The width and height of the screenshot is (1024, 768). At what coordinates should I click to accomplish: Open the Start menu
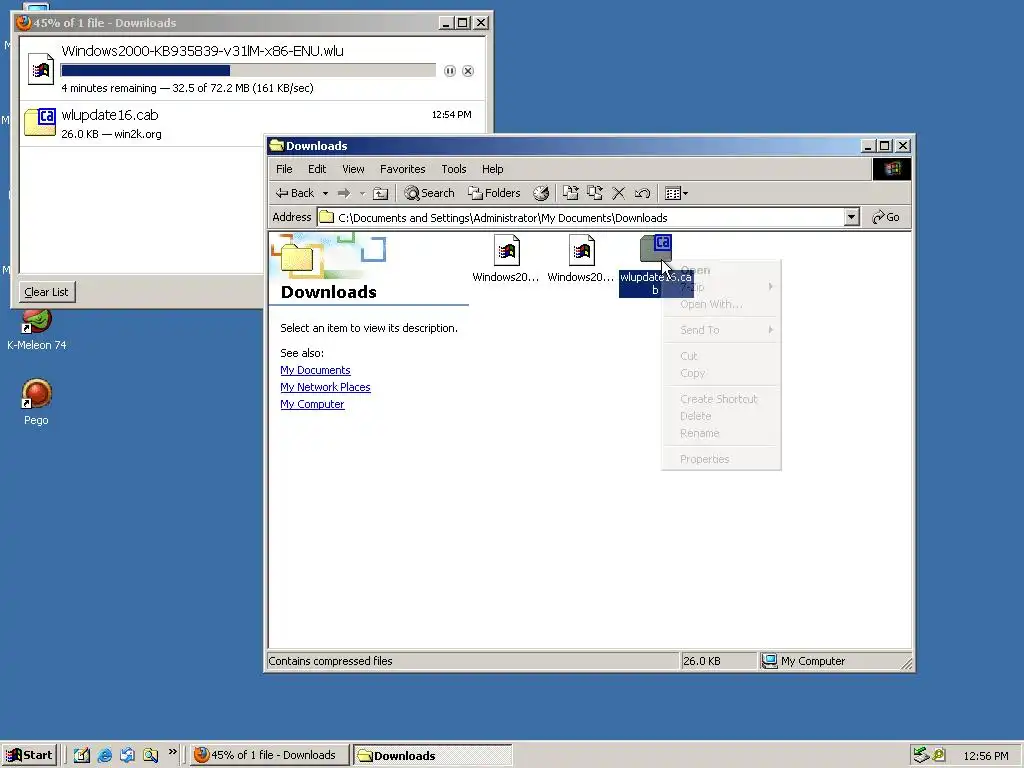pos(29,756)
